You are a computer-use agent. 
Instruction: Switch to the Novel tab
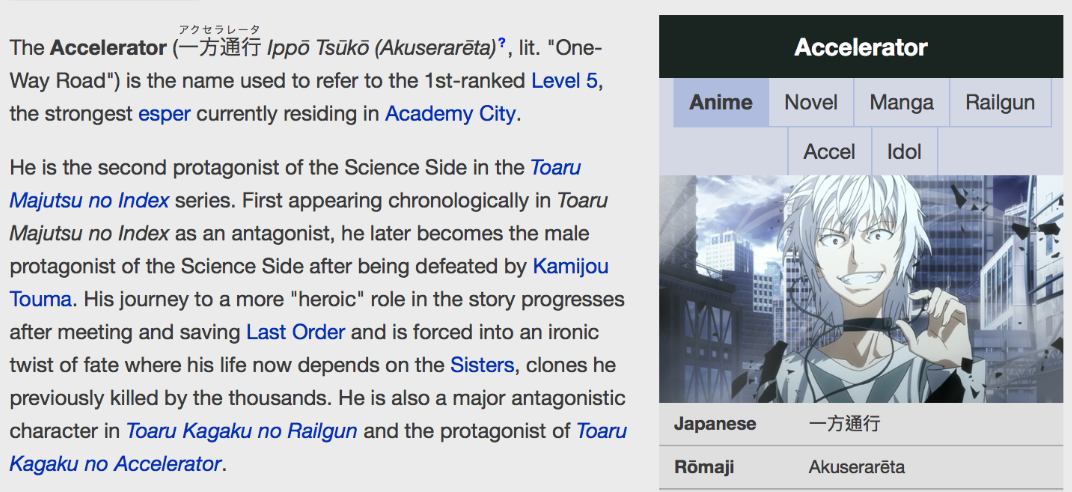point(811,102)
